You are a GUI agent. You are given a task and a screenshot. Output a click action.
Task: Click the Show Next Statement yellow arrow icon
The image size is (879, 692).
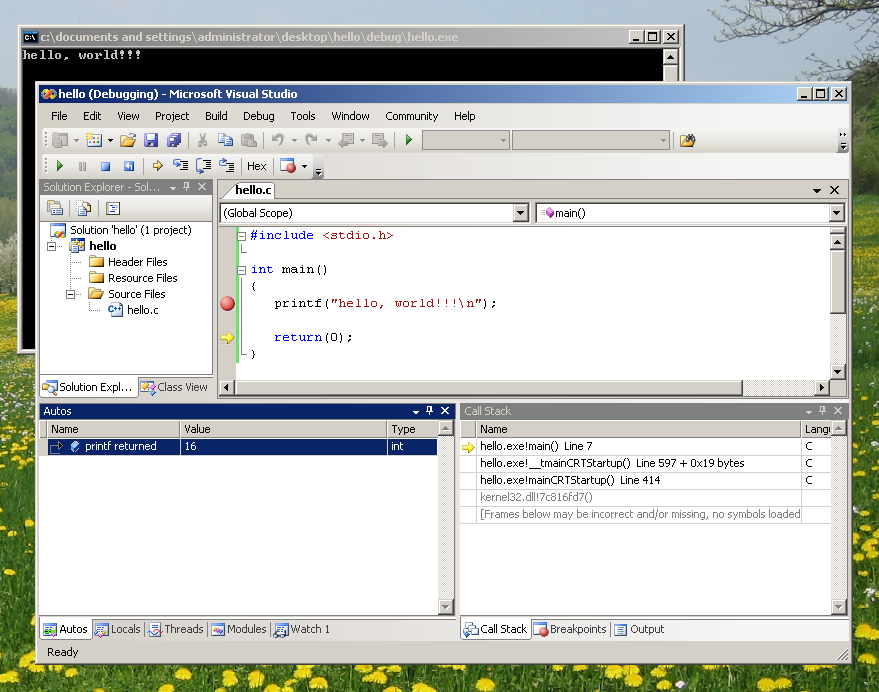158,166
